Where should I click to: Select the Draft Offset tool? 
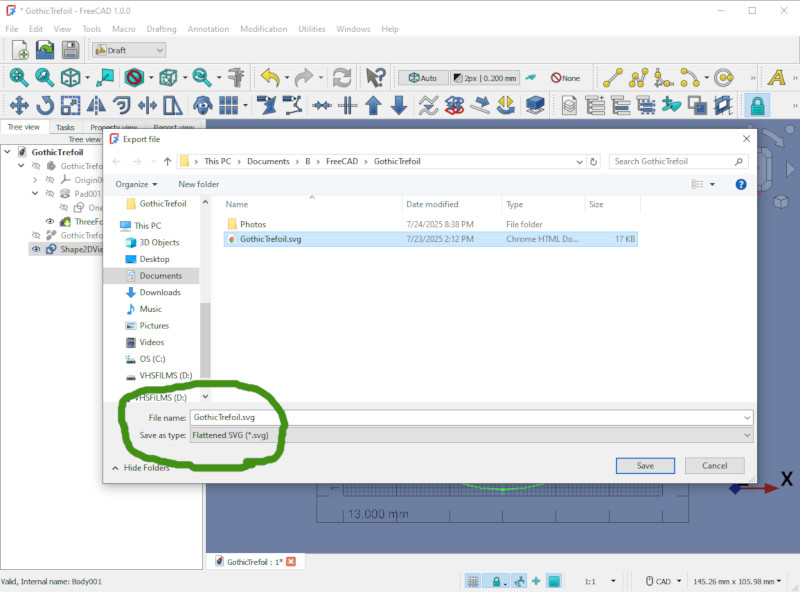pyautogui.click(x=121, y=106)
